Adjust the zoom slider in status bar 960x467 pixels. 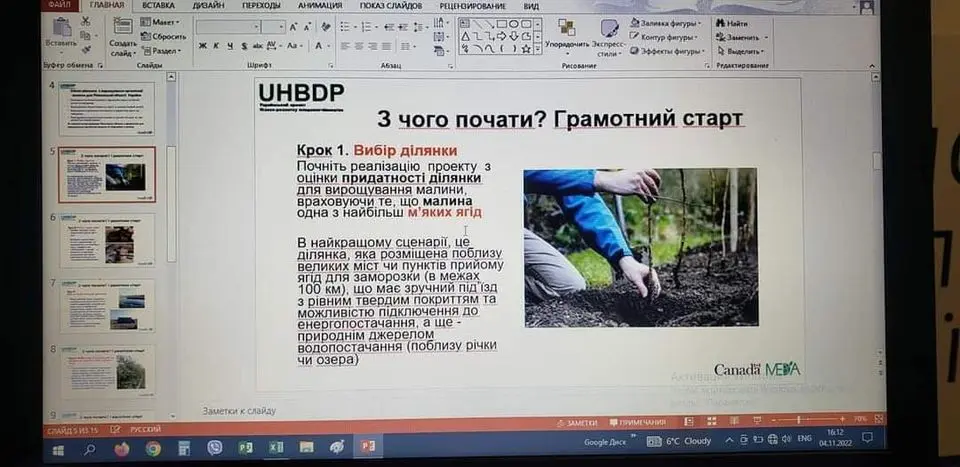799,420
